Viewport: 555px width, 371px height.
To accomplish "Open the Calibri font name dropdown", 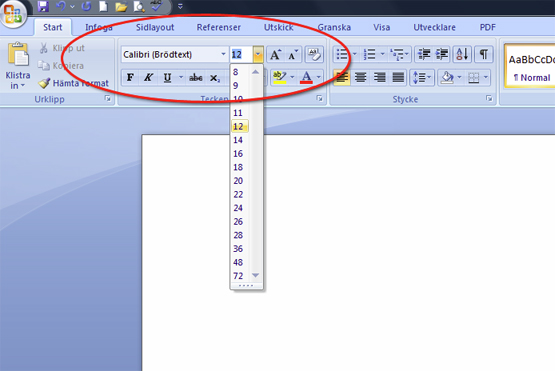I will pyautogui.click(x=223, y=55).
